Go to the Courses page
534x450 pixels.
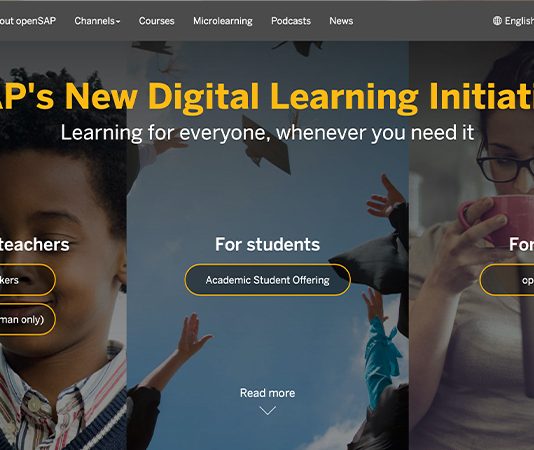[156, 21]
